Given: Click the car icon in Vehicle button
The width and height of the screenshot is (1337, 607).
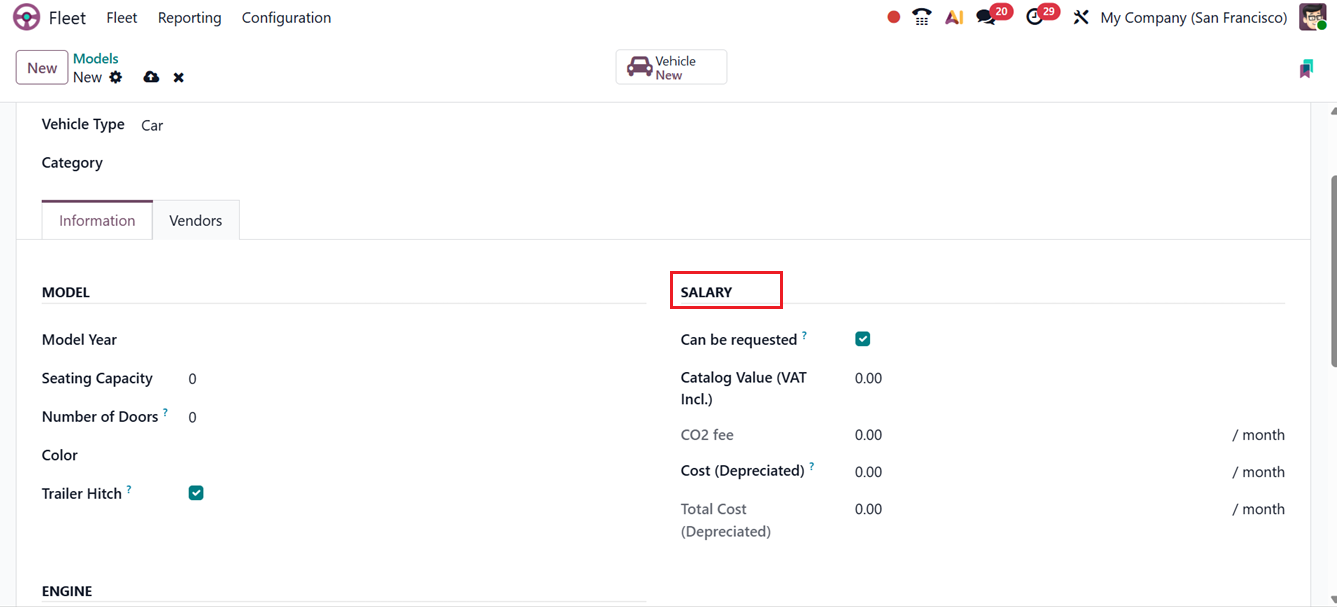Looking at the screenshot, I should 639,67.
